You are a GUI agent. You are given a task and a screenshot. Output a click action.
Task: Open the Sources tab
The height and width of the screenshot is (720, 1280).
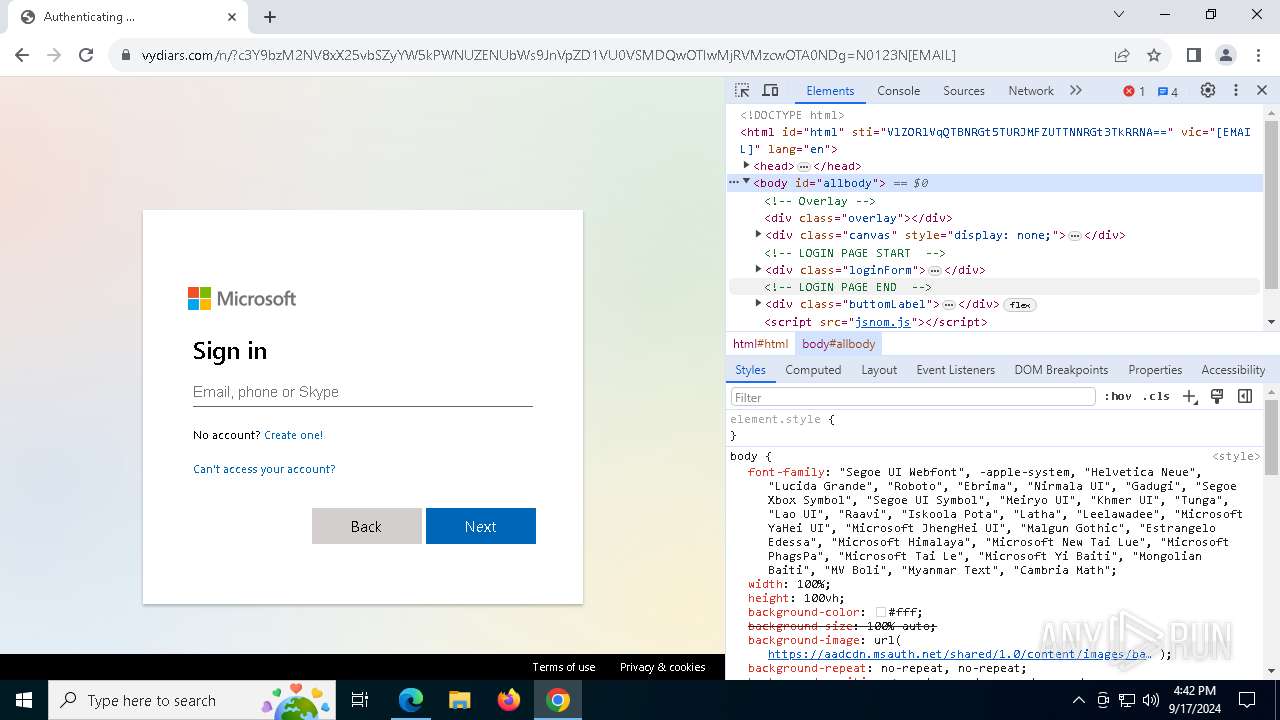[x=964, y=90]
